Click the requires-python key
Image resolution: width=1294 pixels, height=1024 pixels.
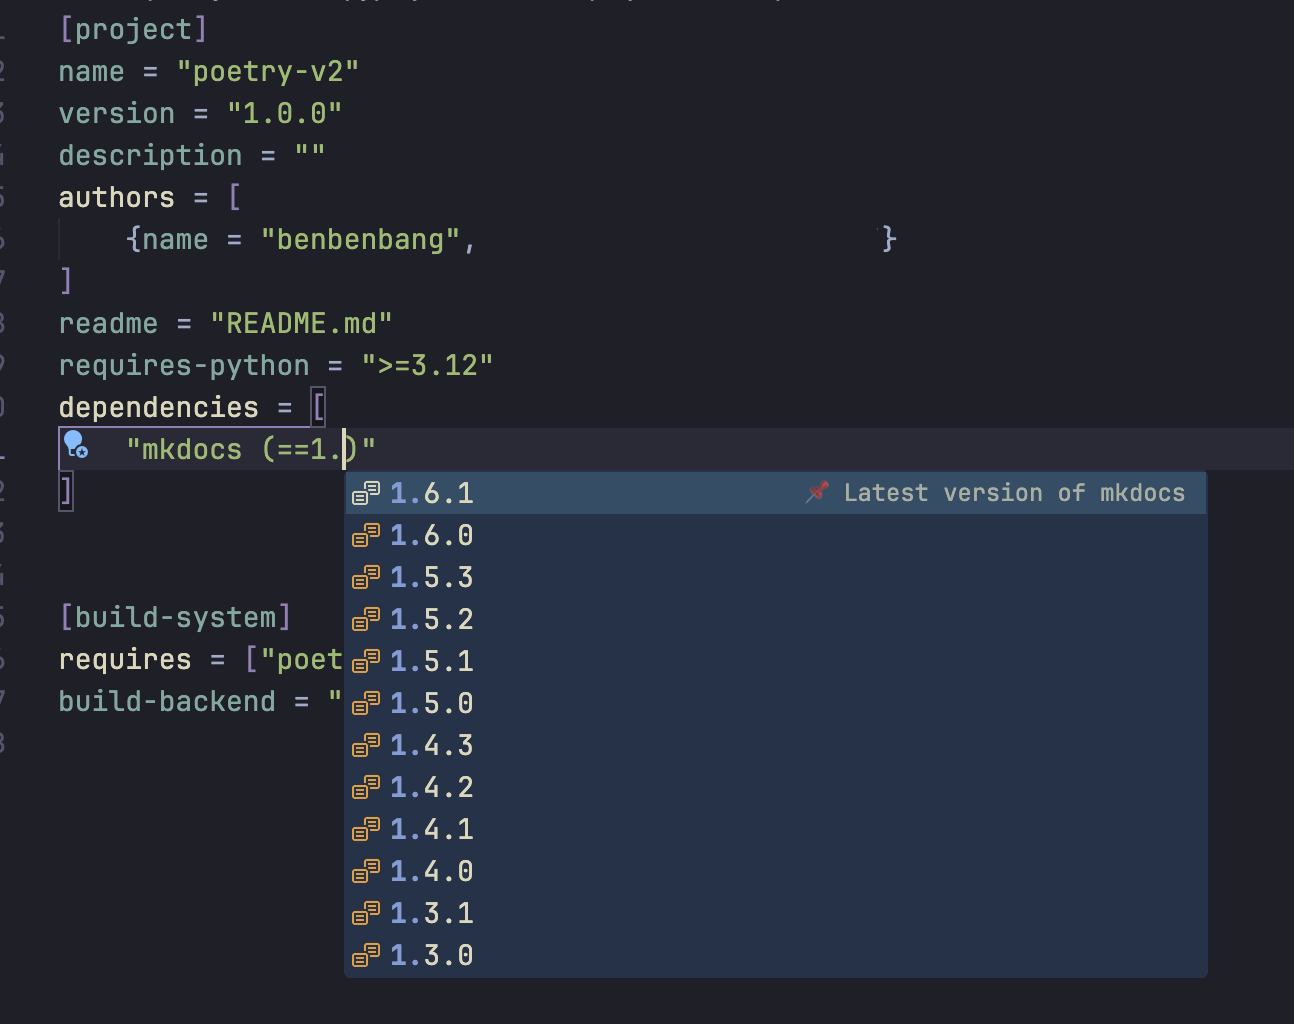(184, 366)
